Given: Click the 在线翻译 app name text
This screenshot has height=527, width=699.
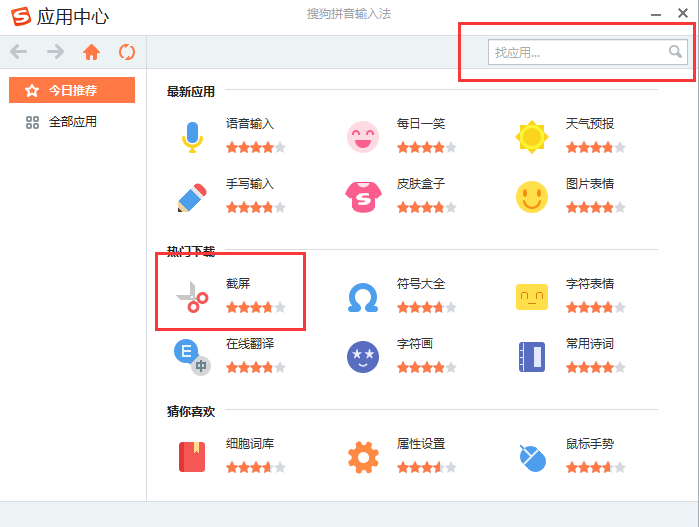Looking at the screenshot, I should (x=250, y=343).
